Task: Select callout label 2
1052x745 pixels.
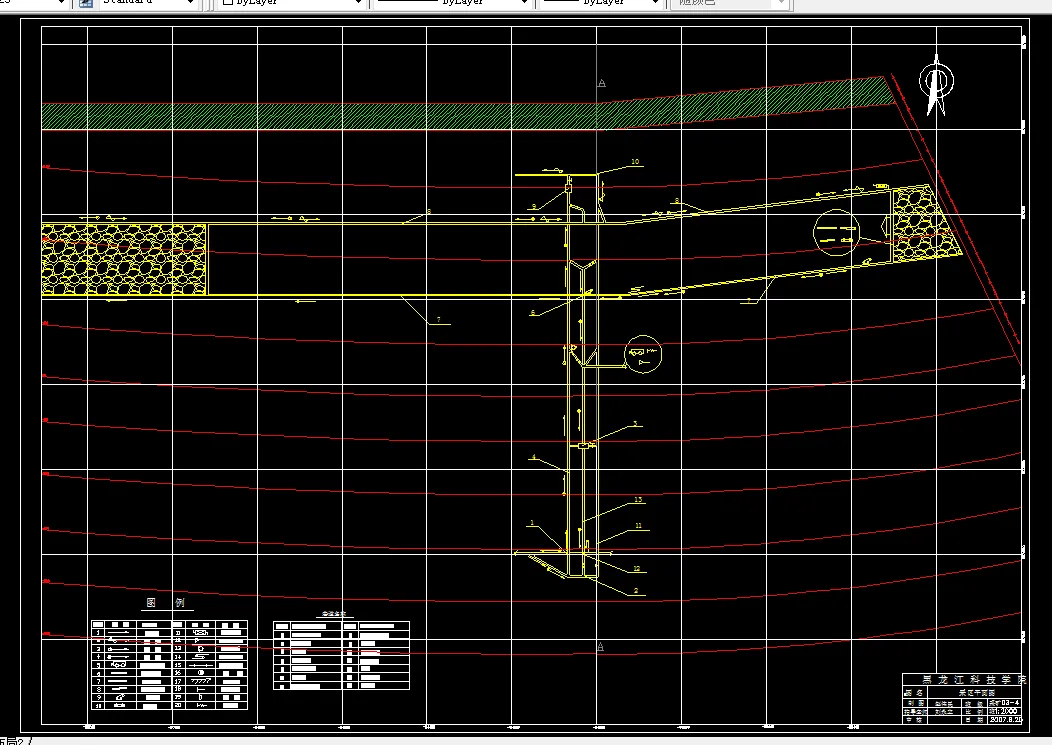Action: [636, 591]
